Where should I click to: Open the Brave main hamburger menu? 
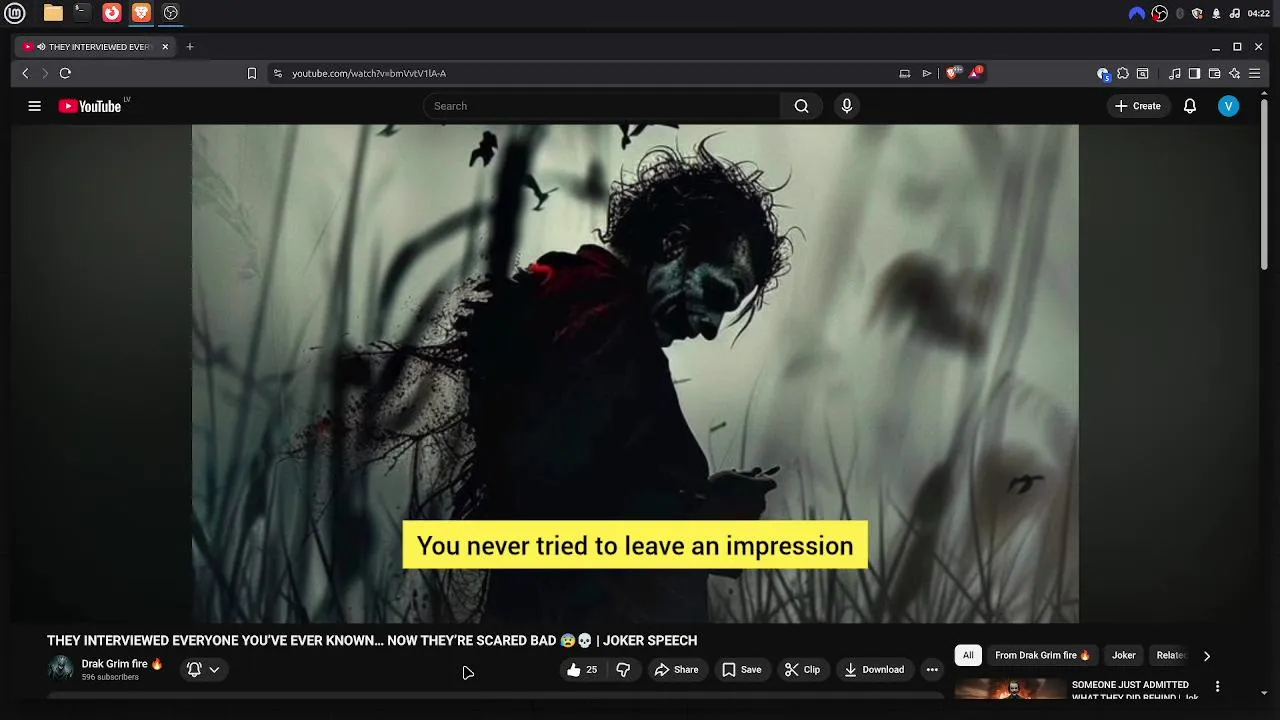click(1255, 73)
